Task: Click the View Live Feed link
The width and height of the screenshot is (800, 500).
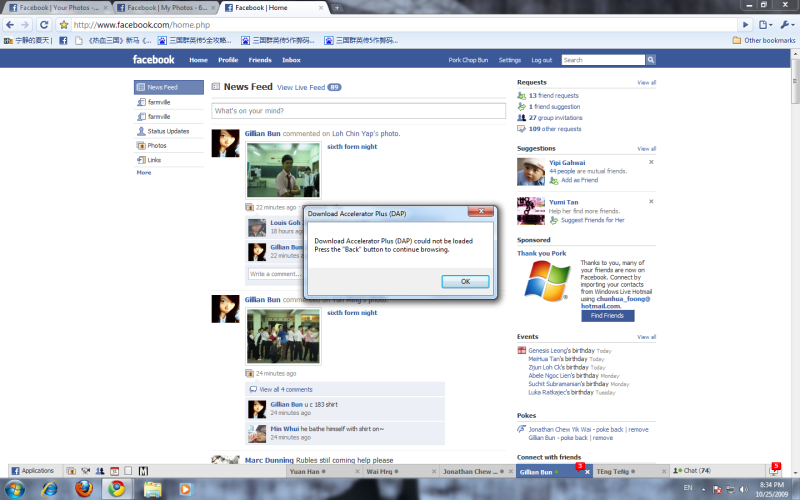Action: click(x=301, y=87)
